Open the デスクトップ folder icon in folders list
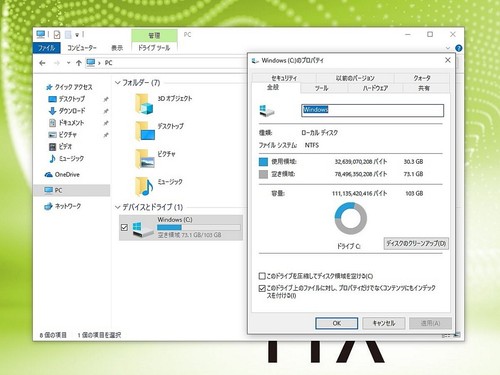The height and width of the screenshot is (375, 500). point(145,131)
